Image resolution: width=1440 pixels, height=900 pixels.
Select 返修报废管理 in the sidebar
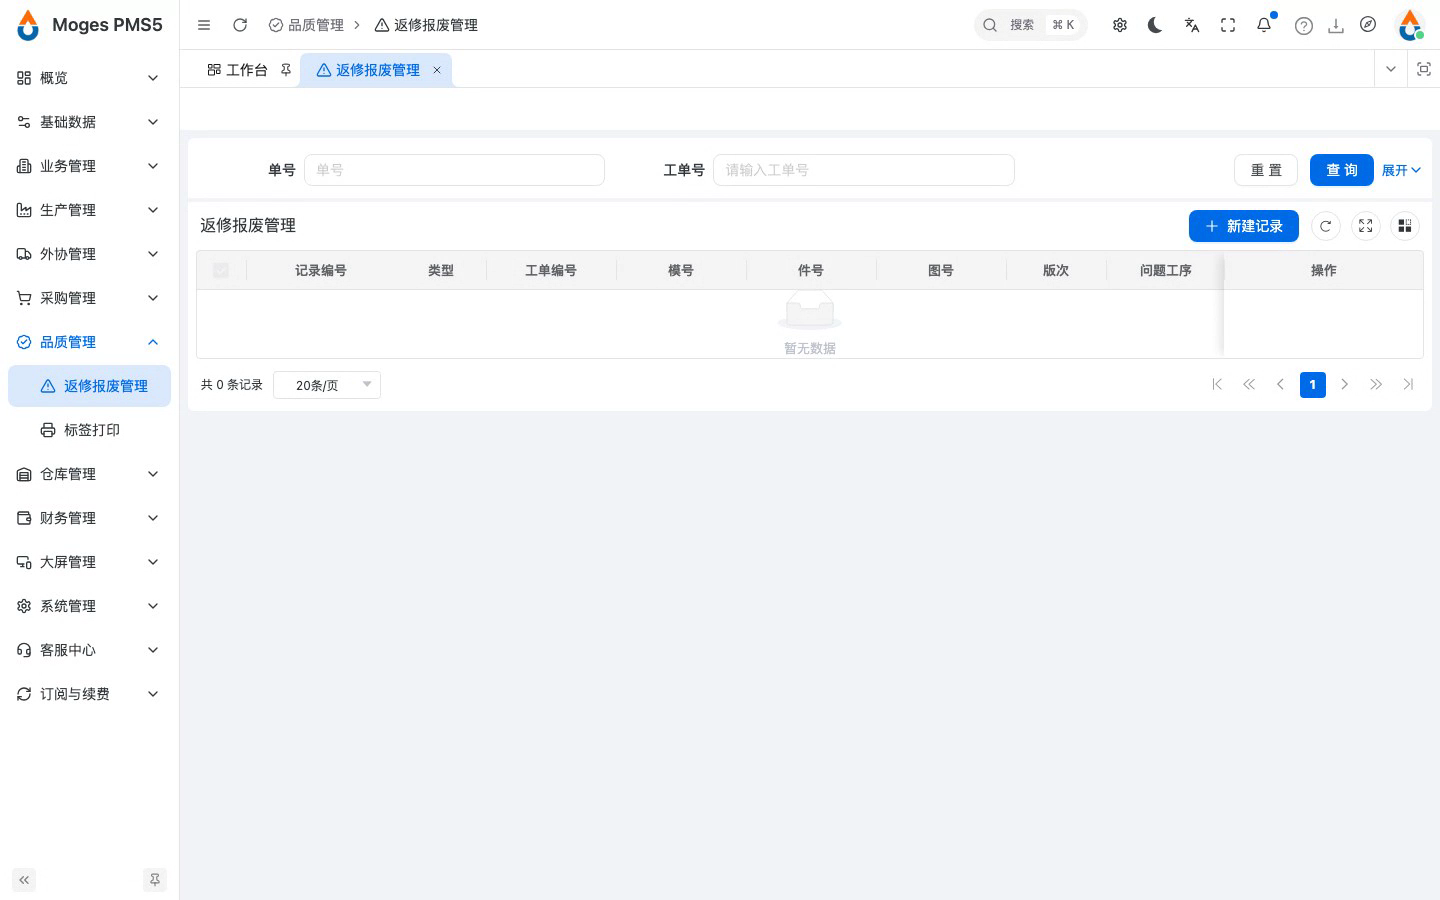(x=89, y=386)
